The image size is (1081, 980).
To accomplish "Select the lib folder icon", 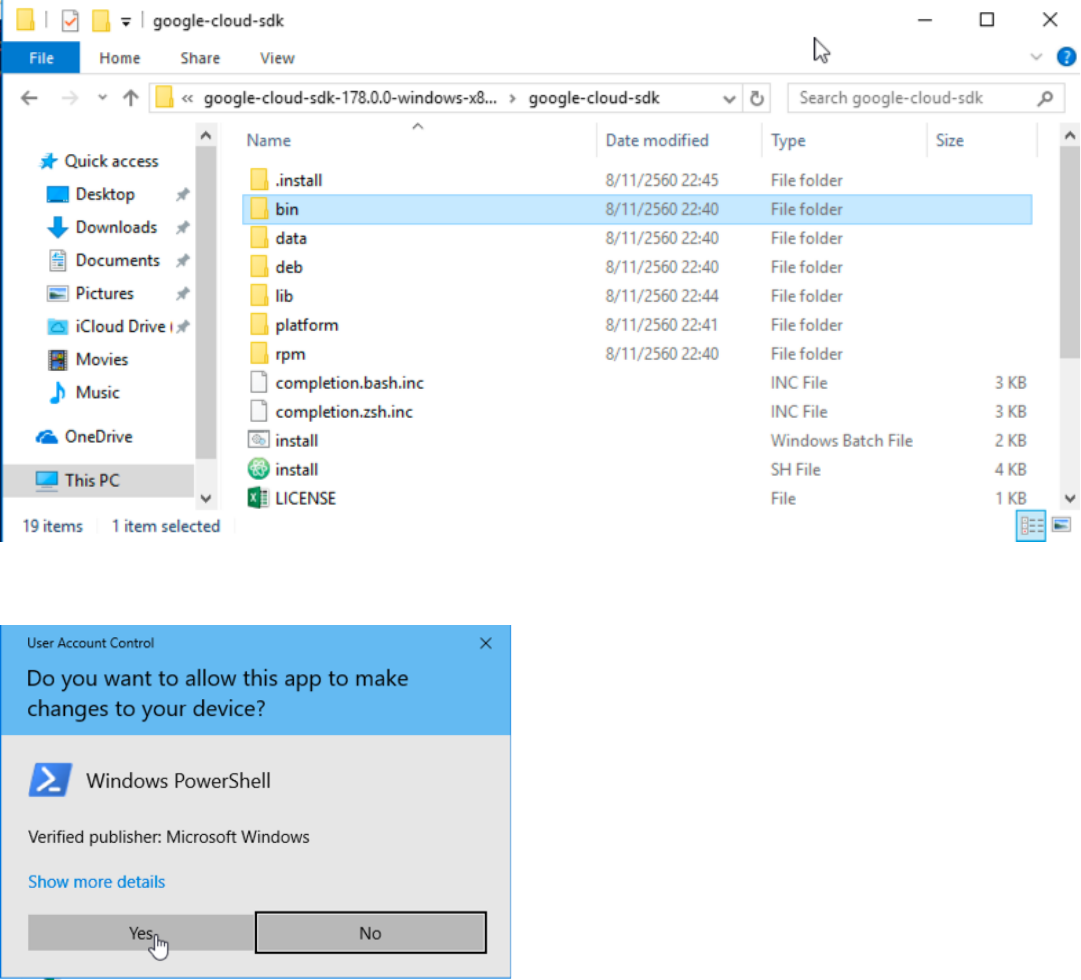I will tap(259, 296).
